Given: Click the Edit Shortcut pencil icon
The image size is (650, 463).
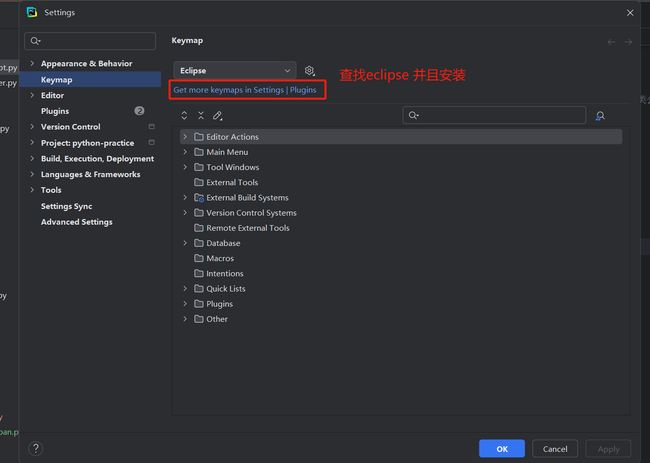Looking at the screenshot, I should tap(218, 116).
